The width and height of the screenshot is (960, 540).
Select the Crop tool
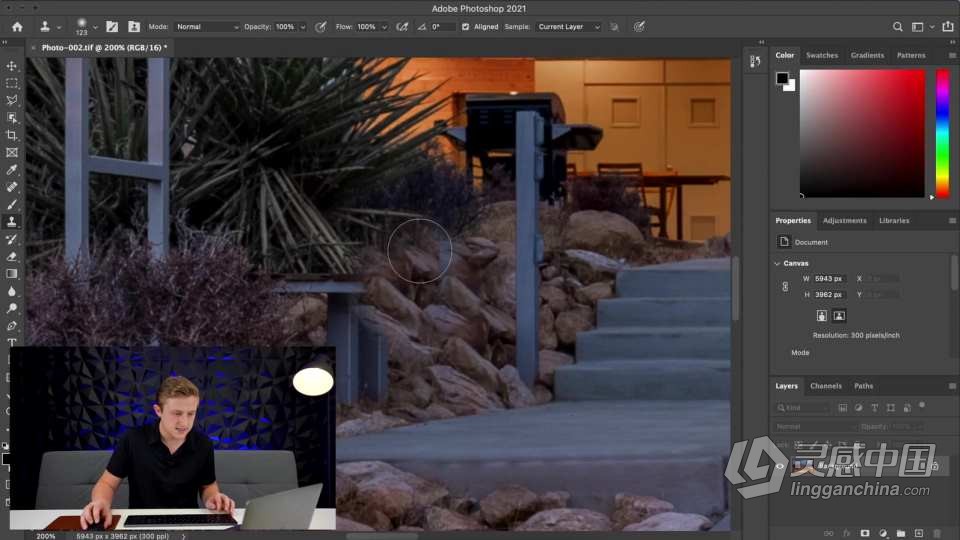point(12,135)
